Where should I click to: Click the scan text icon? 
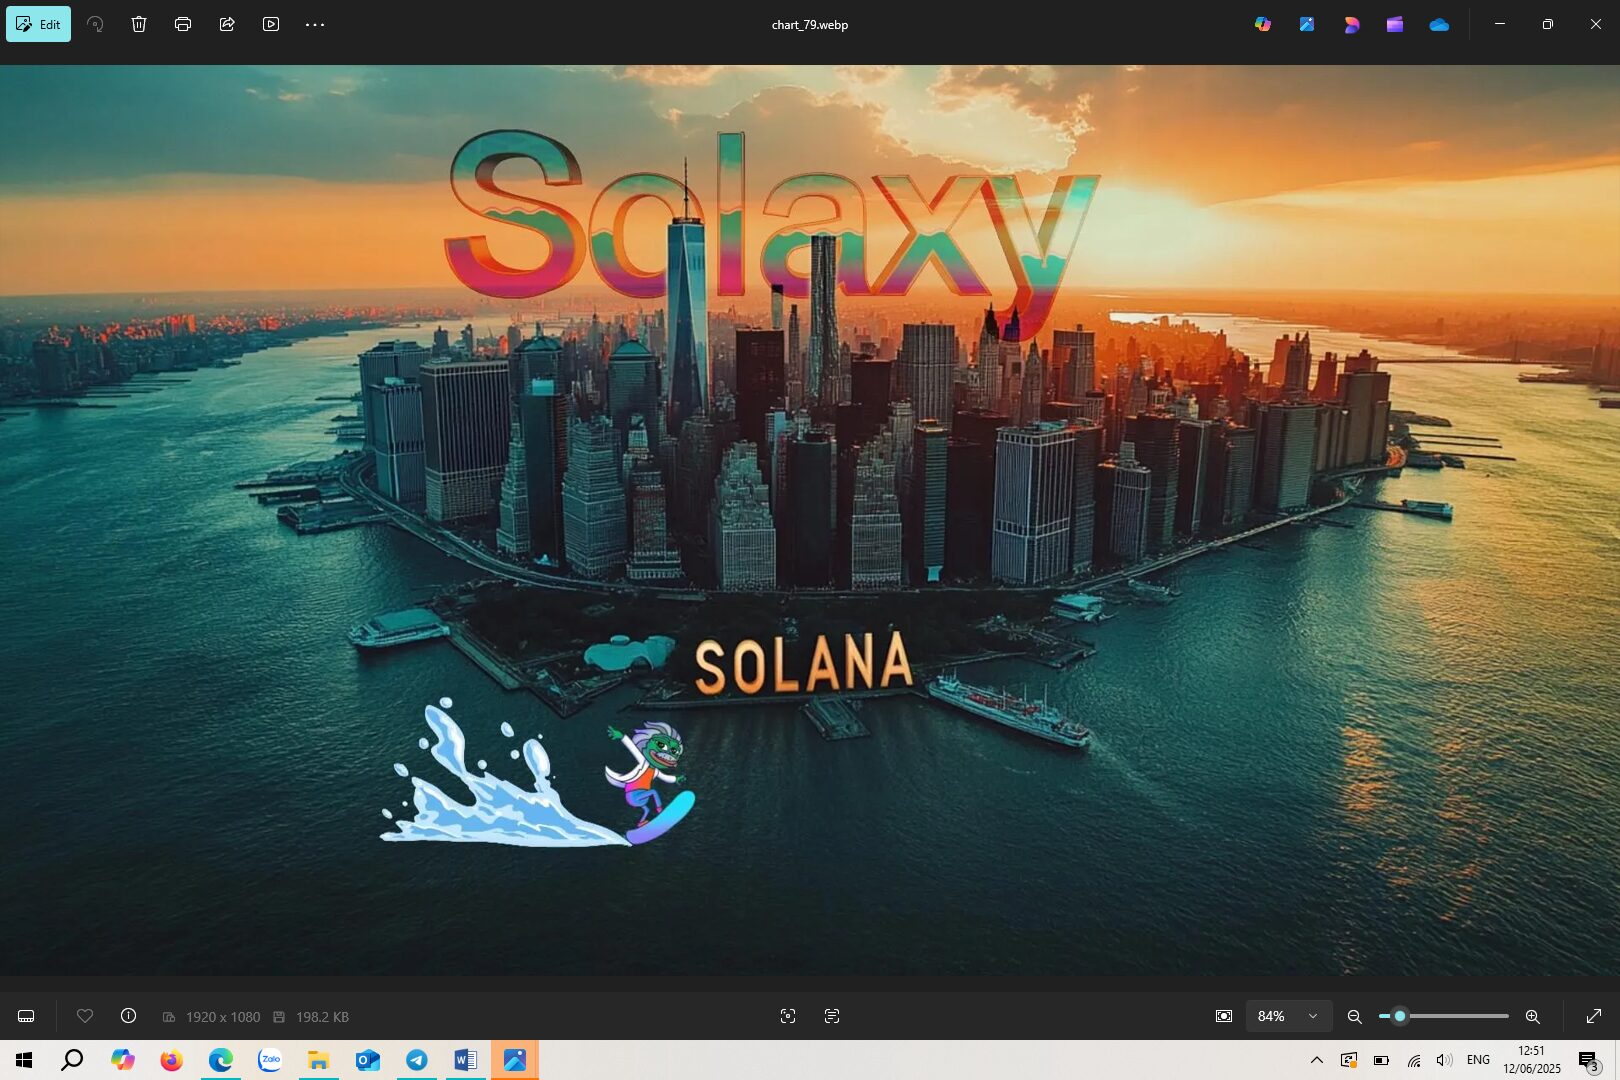(832, 1016)
